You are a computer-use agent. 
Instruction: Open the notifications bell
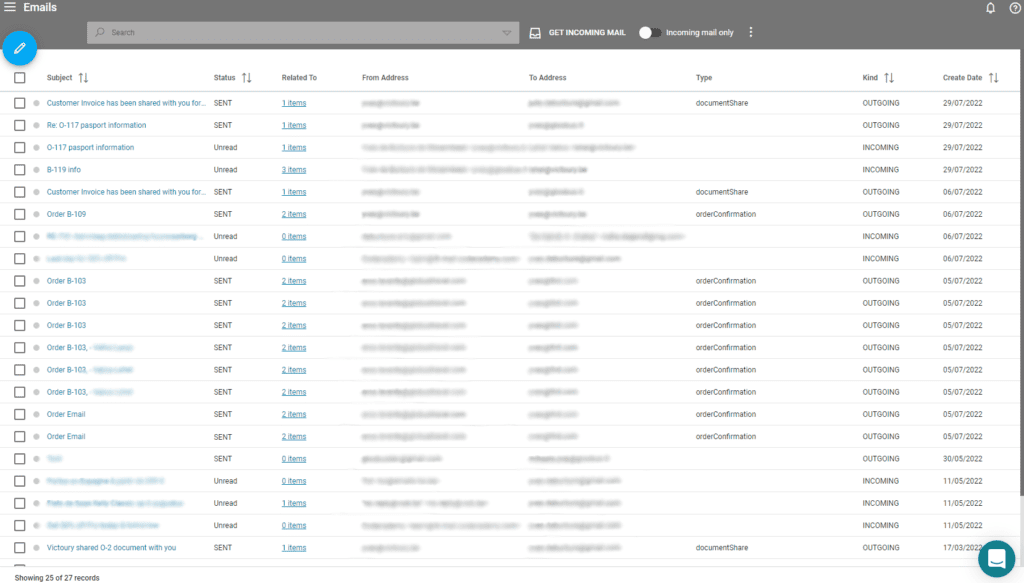[x=990, y=8]
